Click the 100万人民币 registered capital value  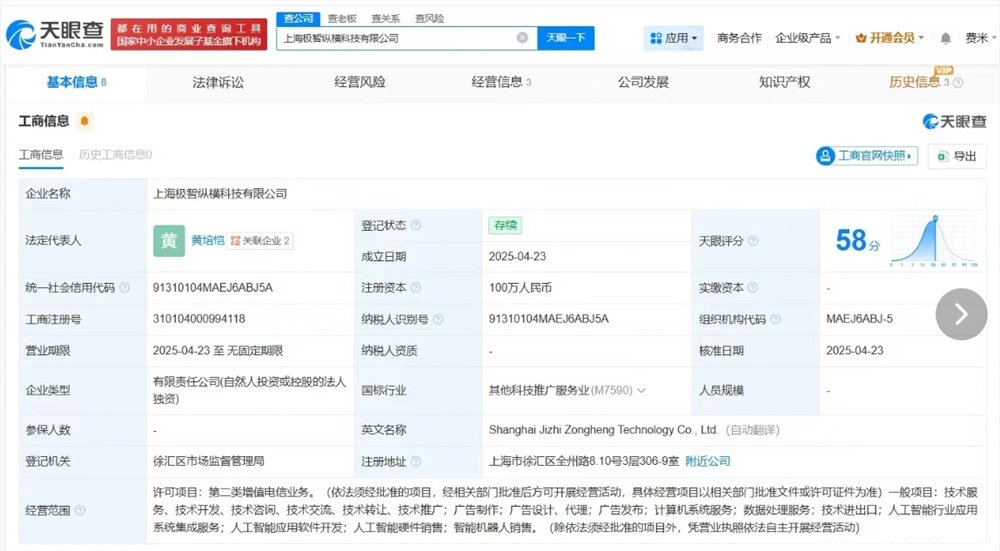point(520,288)
